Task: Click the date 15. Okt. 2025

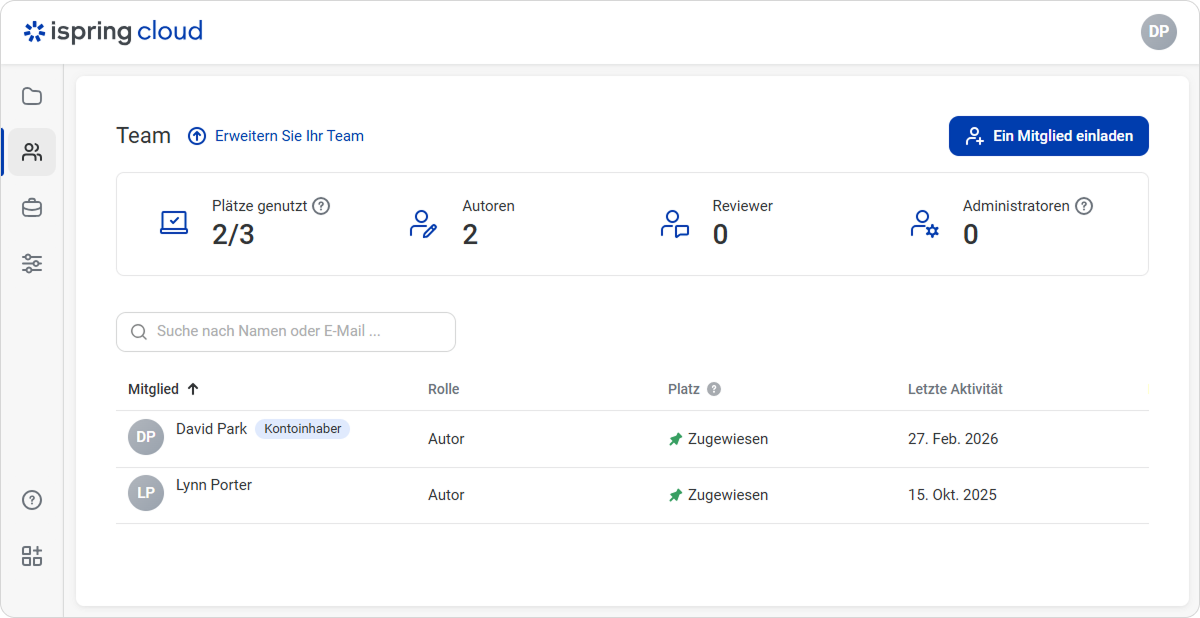Action: pos(952,495)
